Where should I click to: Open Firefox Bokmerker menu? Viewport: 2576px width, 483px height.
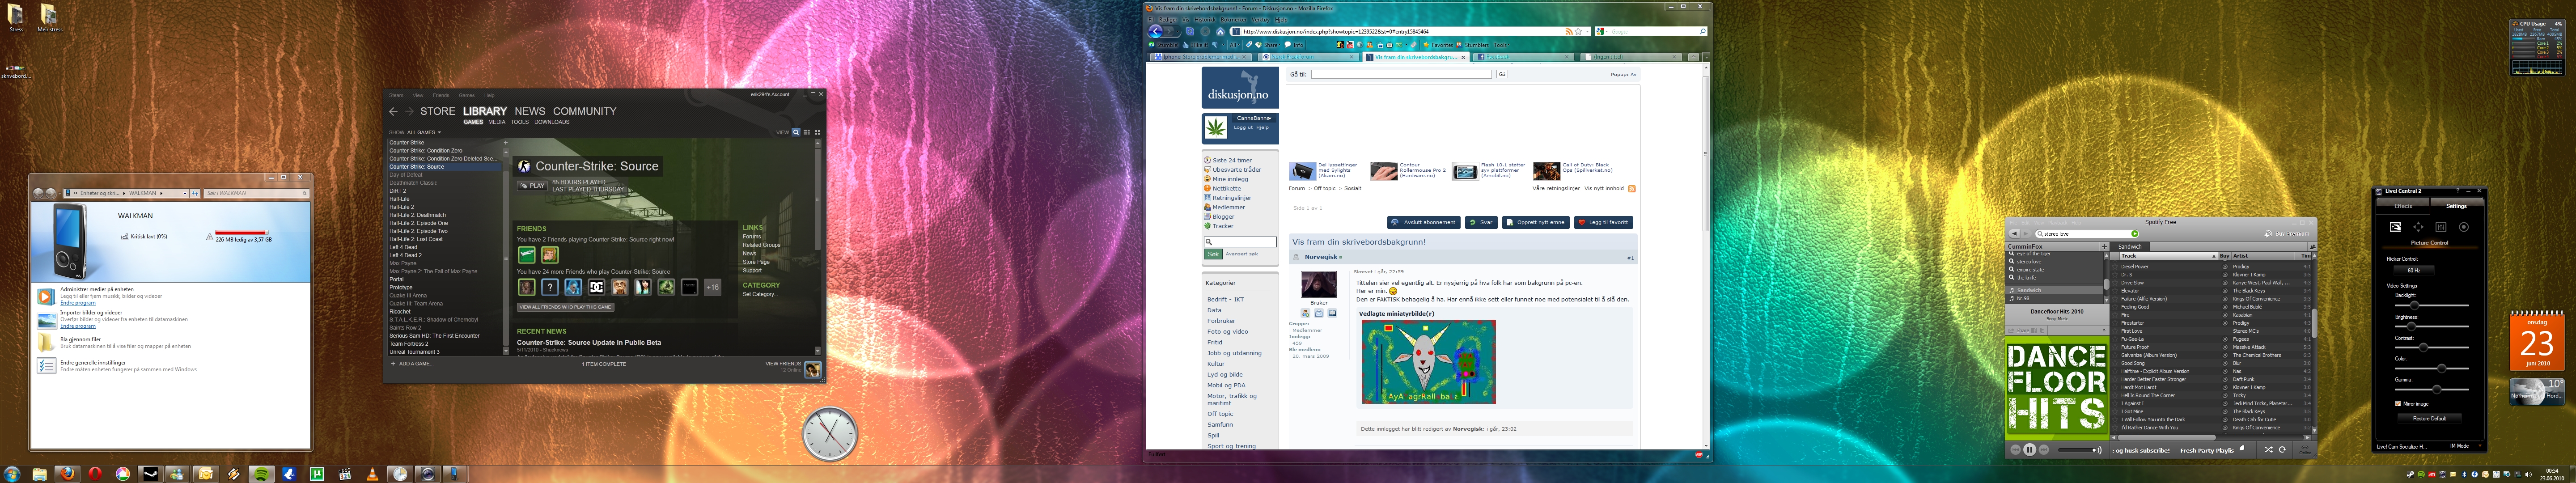[1234, 20]
